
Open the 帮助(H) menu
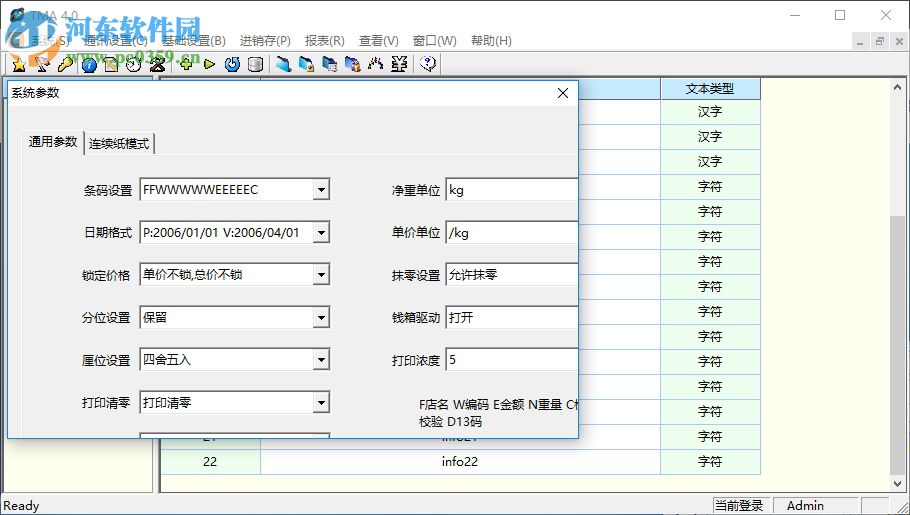(492, 41)
